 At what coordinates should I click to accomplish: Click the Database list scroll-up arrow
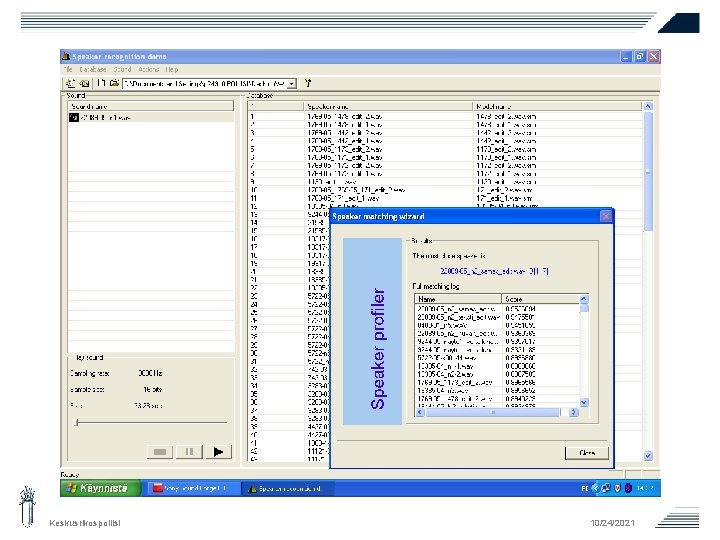[x=648, y=106]
